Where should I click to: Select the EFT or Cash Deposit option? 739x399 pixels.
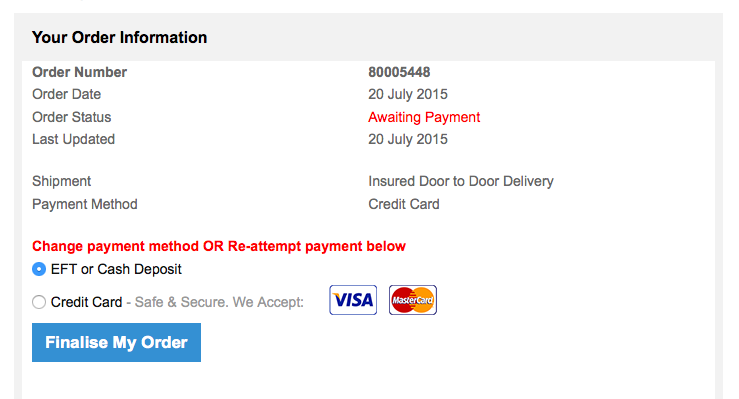coord(39,269)
